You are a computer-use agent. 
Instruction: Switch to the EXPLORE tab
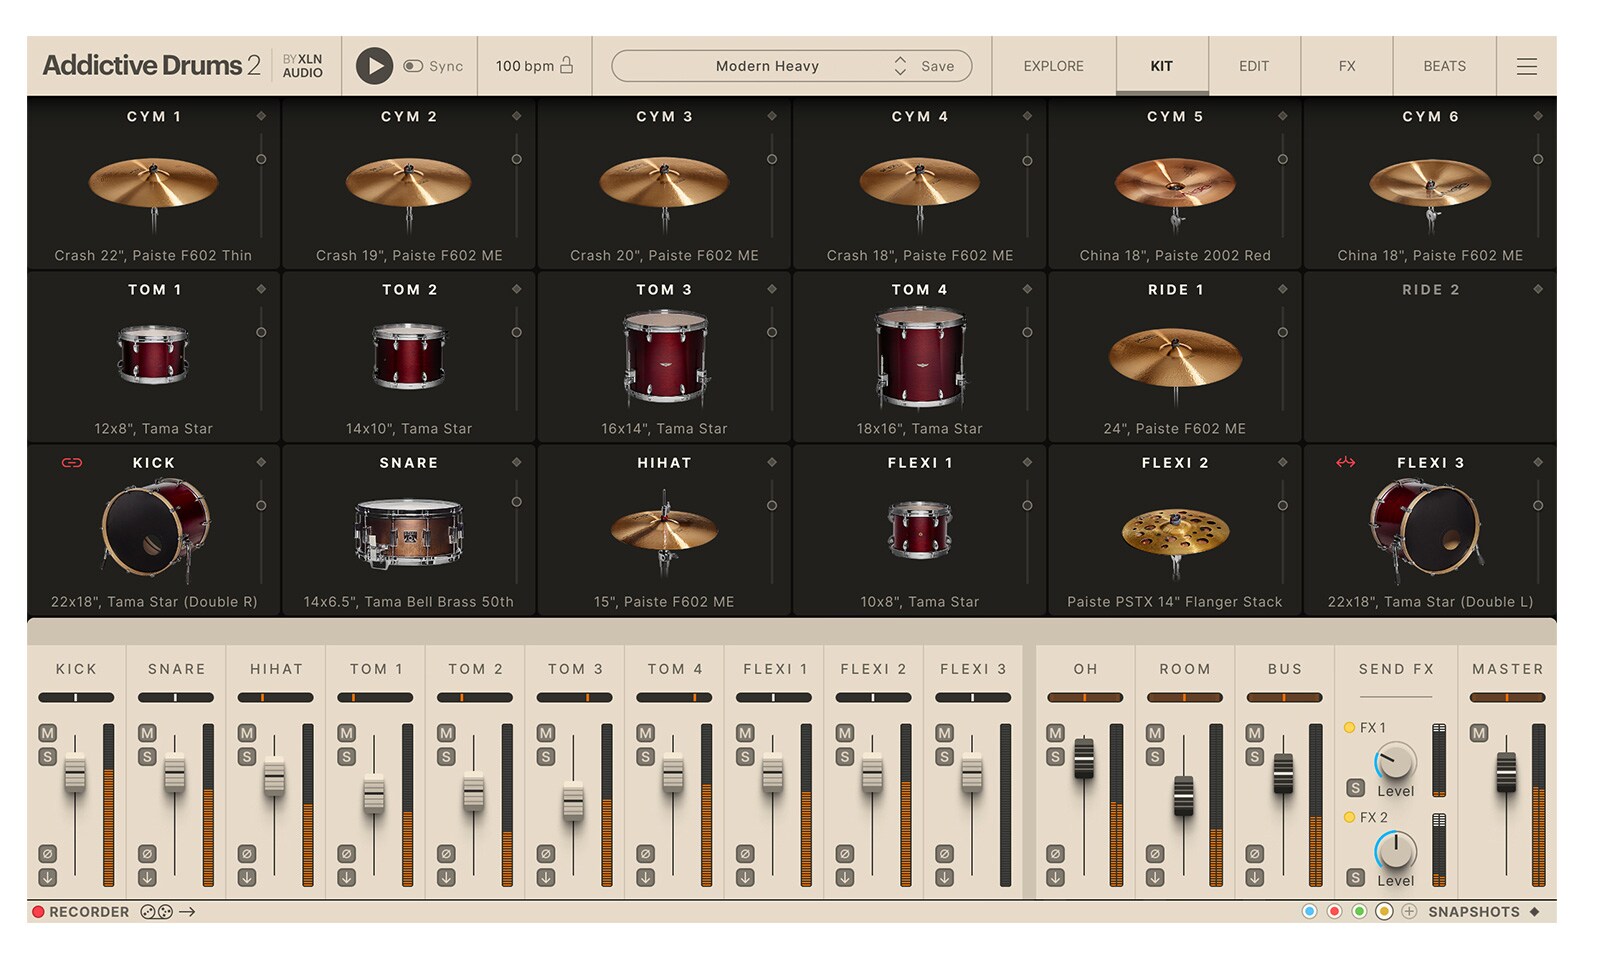[1053, 66]
